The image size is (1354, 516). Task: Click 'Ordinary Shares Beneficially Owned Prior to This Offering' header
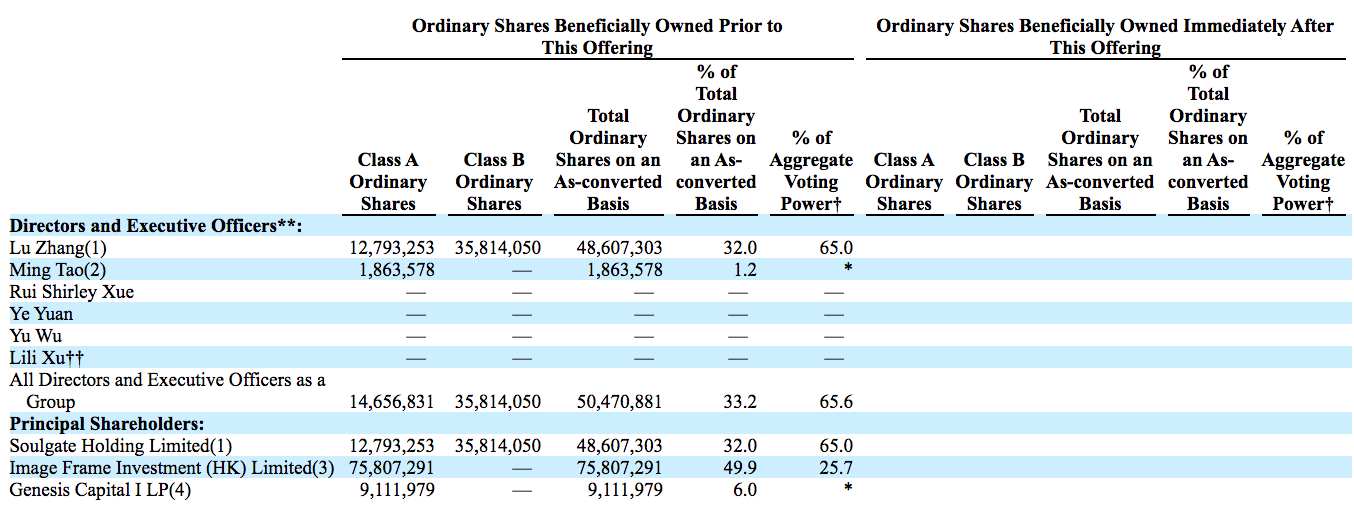[598, 37]
